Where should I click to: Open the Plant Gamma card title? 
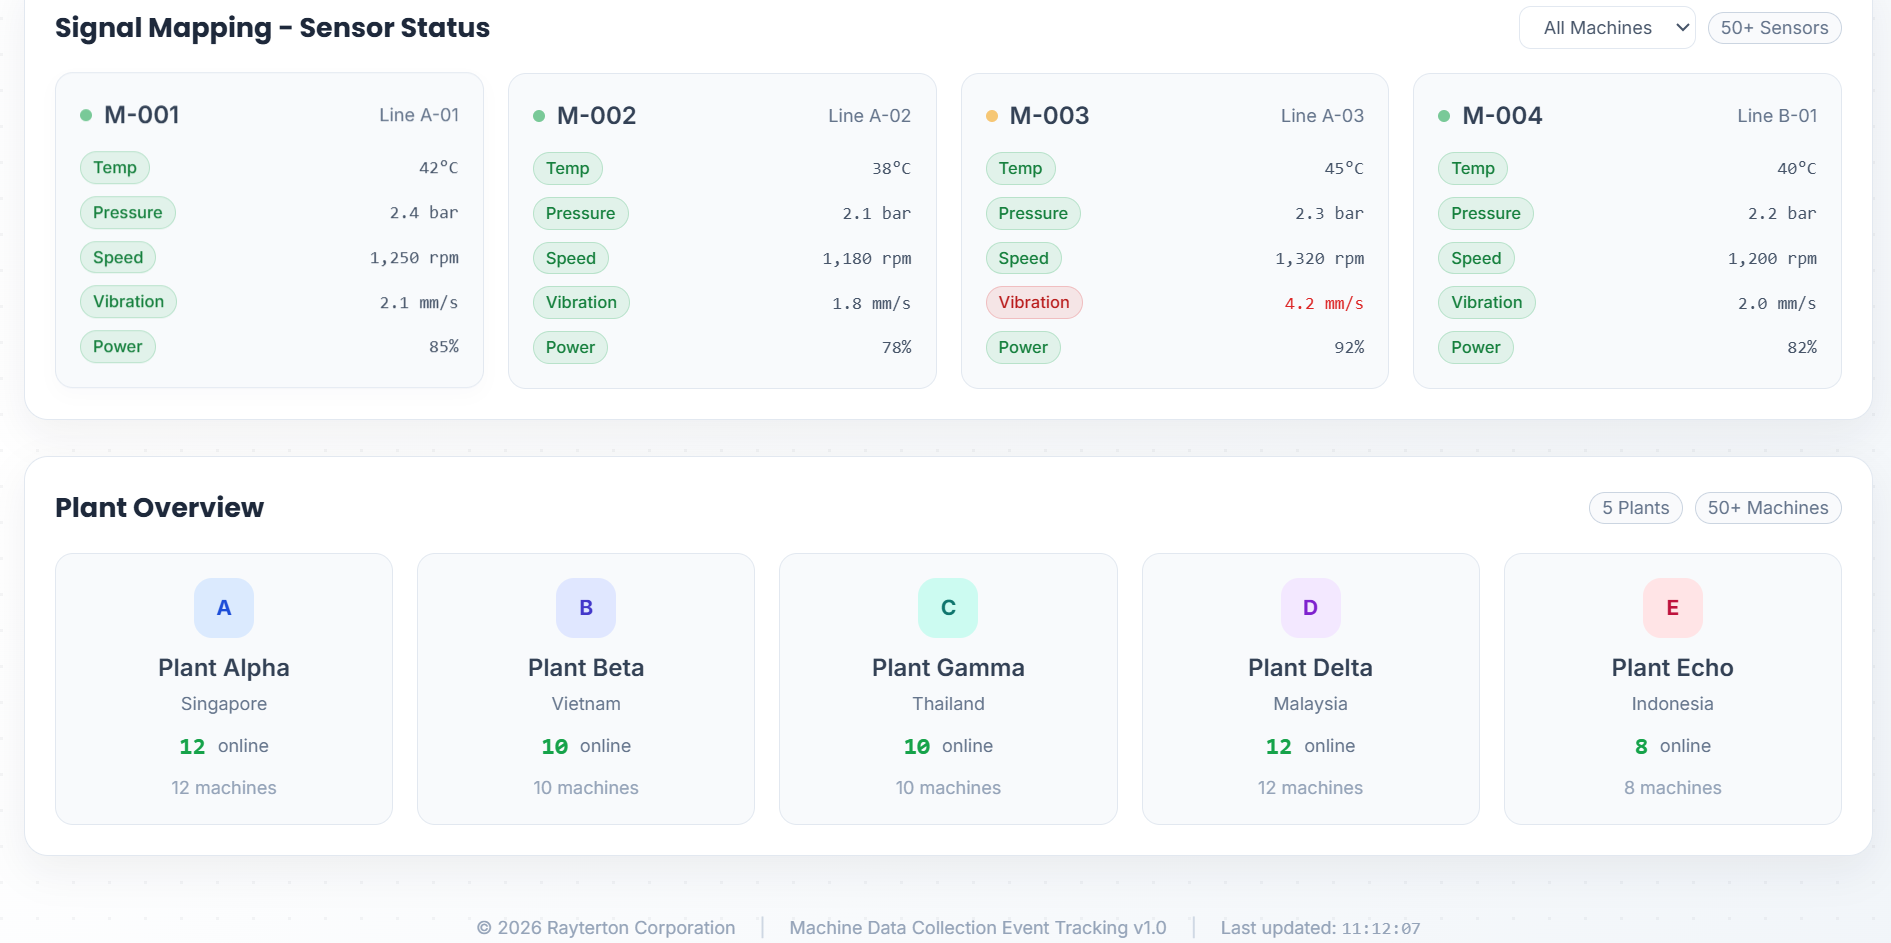click(948, 668)
